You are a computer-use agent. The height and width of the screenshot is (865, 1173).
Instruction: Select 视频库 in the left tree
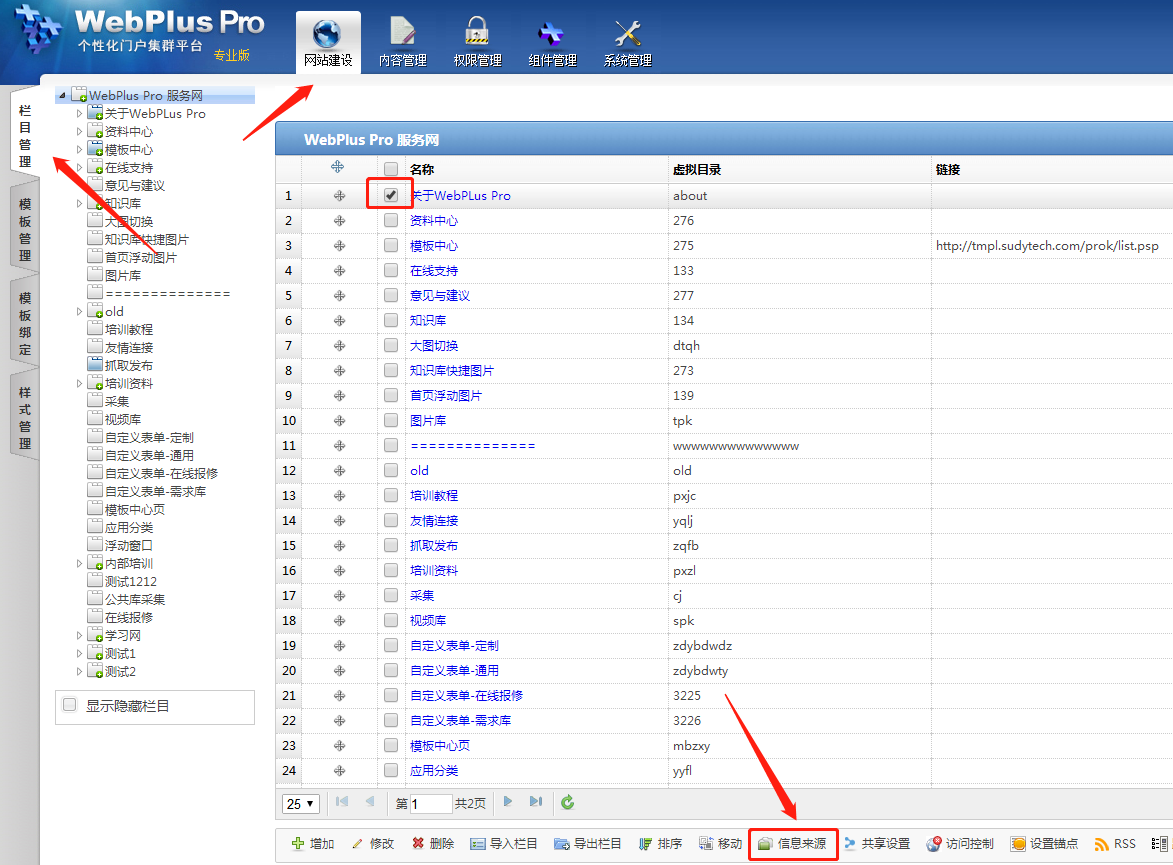pos(122,420)
